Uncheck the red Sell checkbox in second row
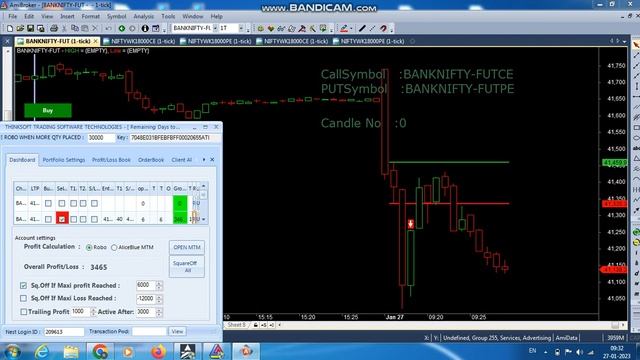 coord(62,219)
